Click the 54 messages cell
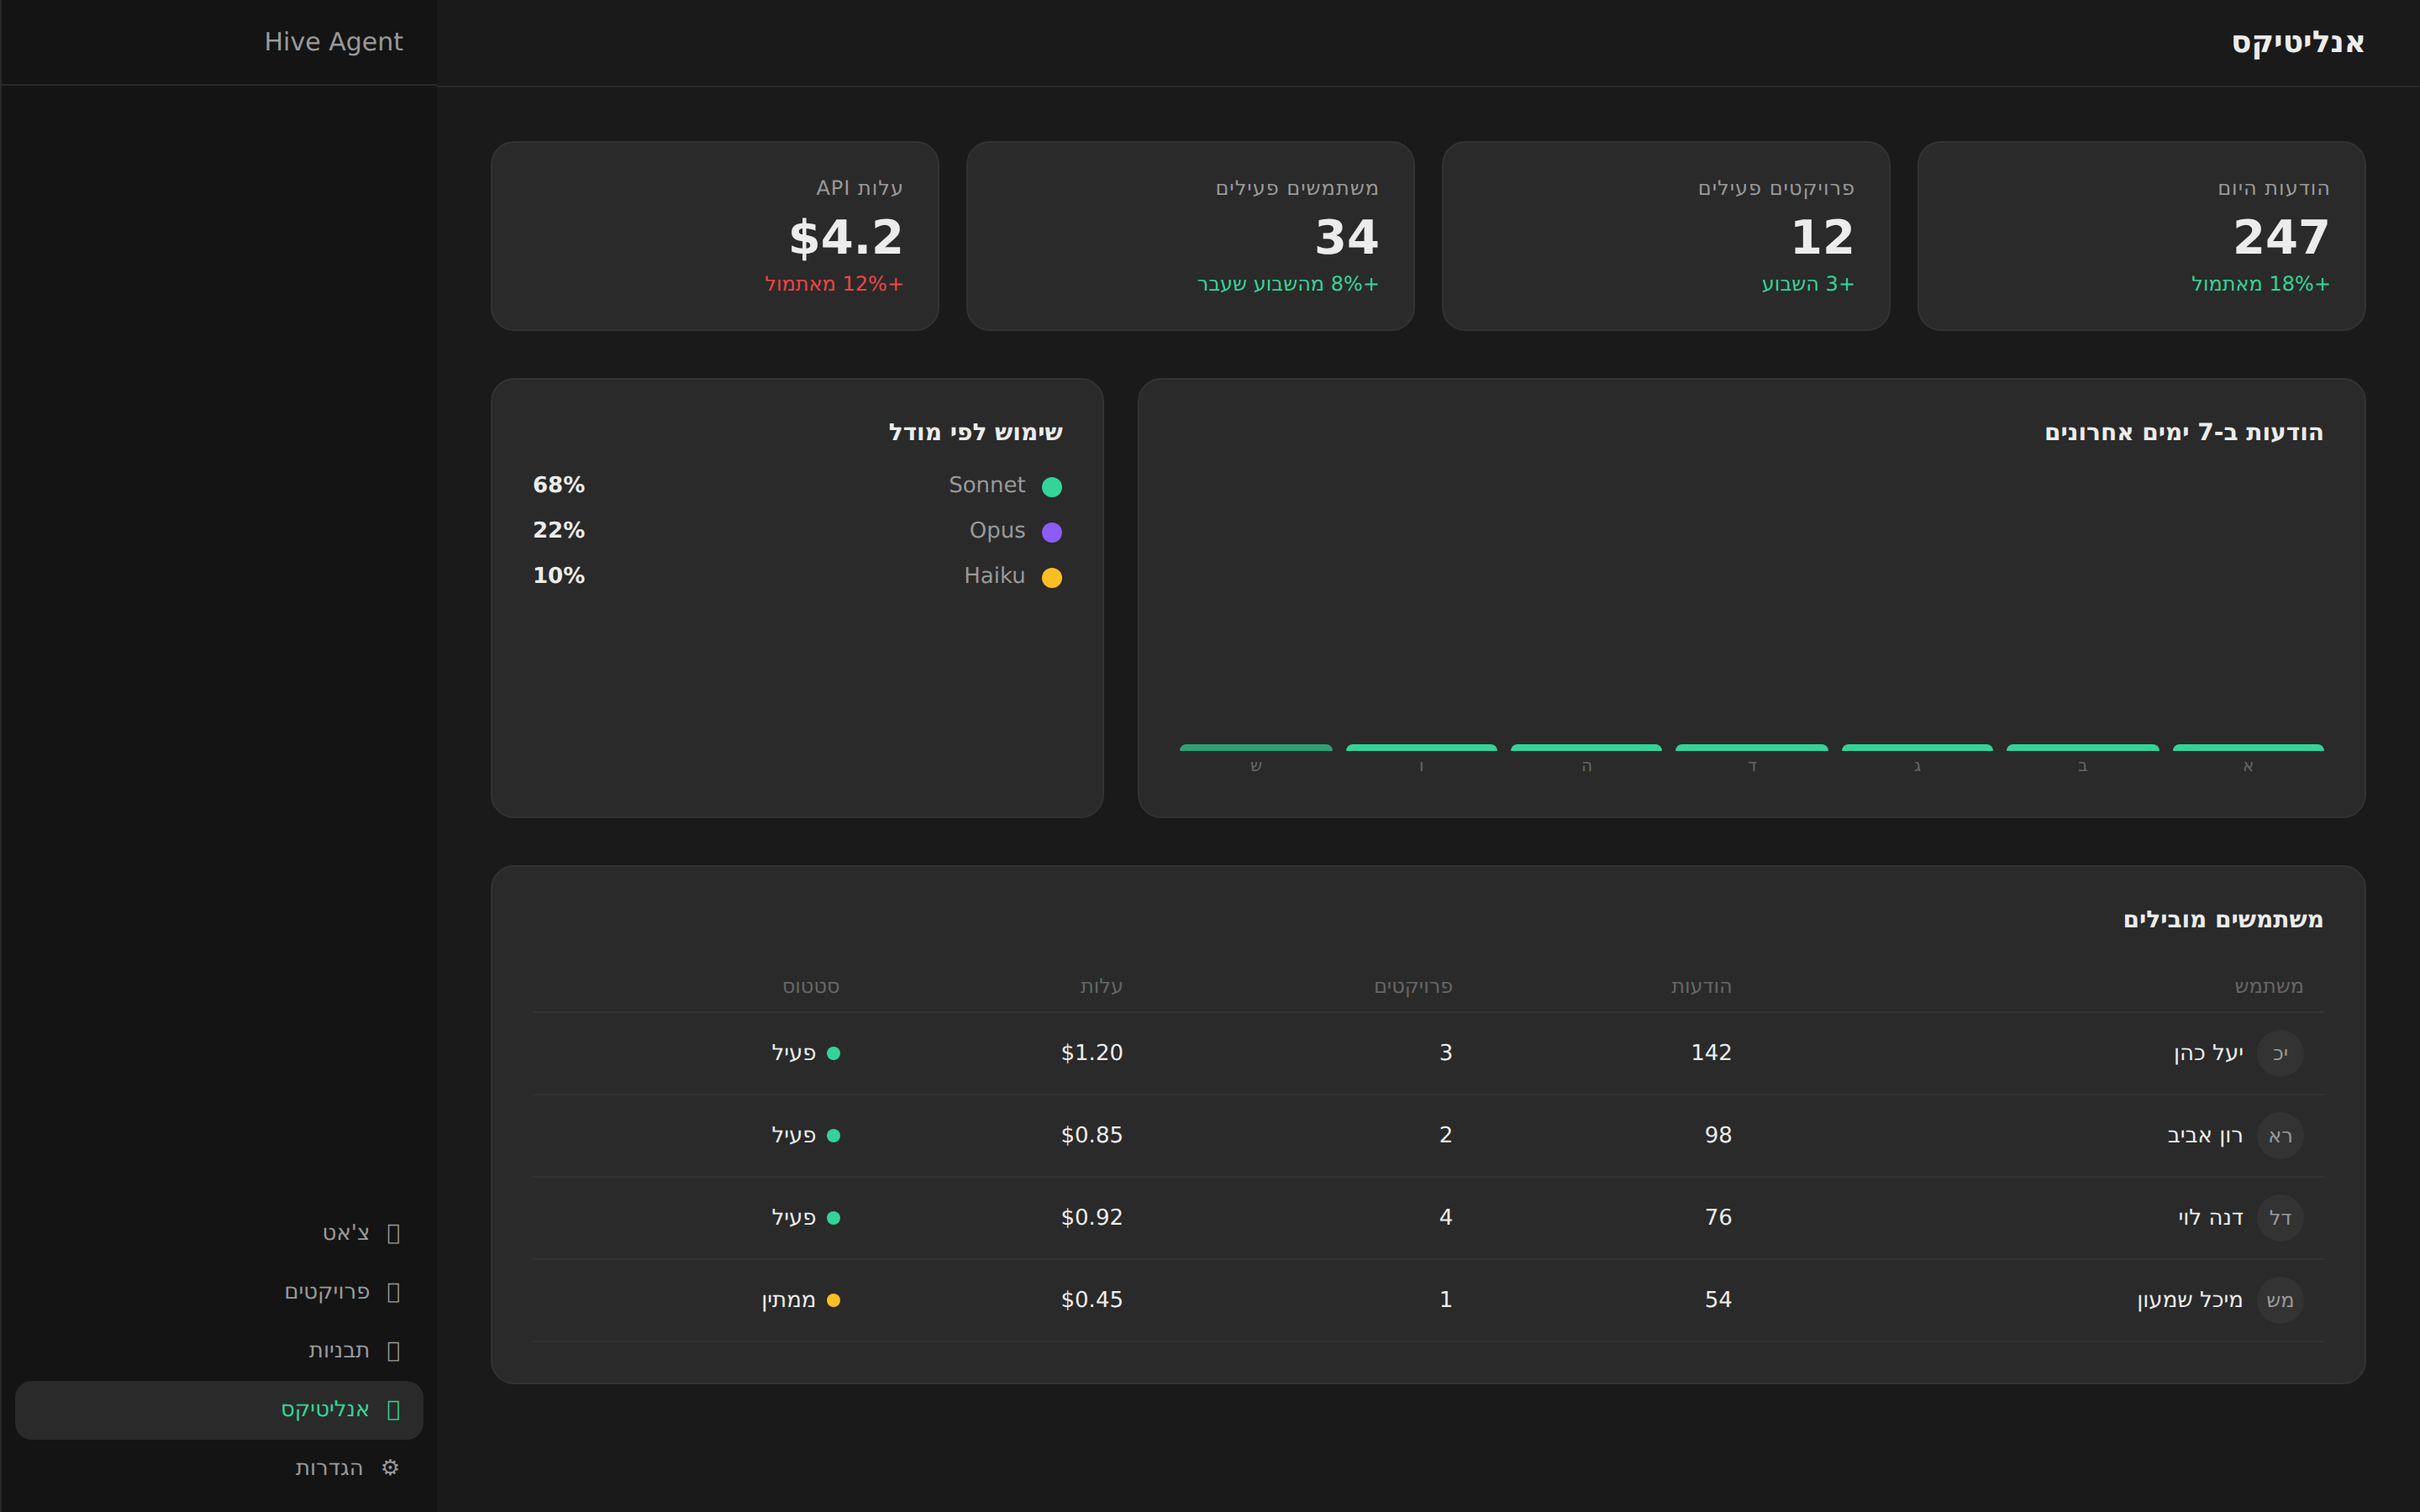2420x1512 pixels. pos(1718,1300)
